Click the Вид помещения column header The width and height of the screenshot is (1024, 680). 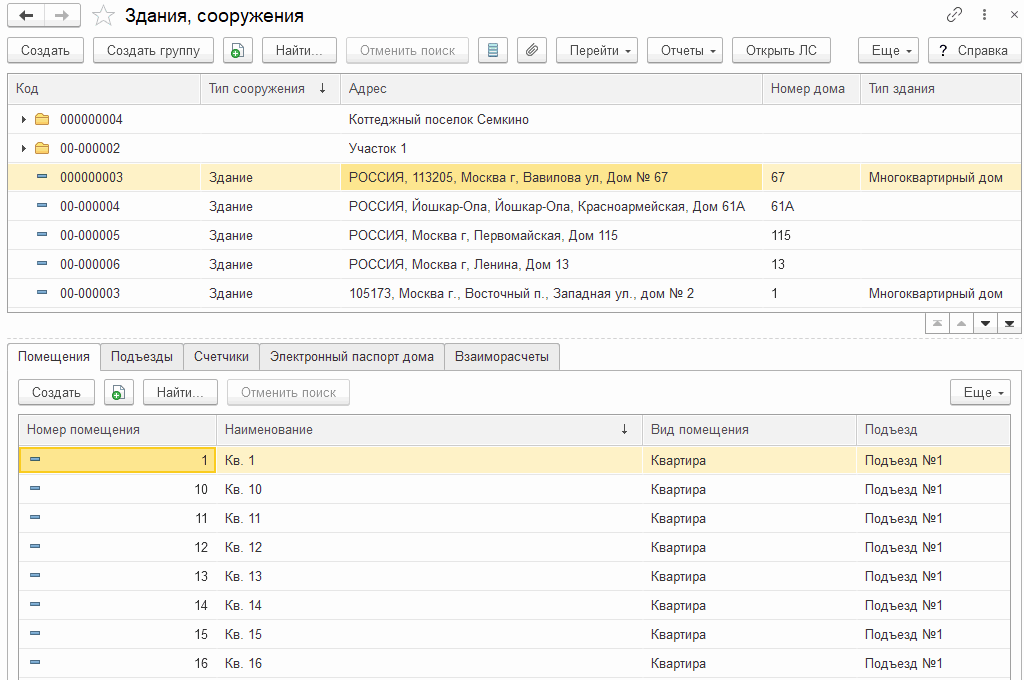749,430
